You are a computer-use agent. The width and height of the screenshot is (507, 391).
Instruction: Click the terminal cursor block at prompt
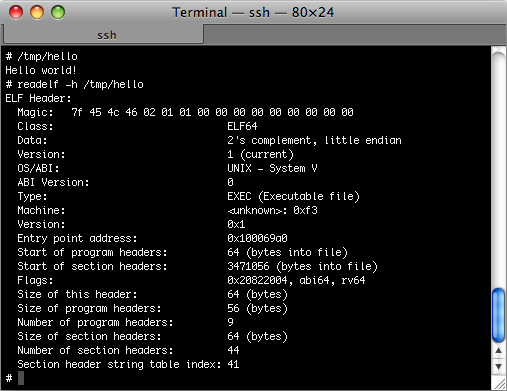(x=21, y=378)
